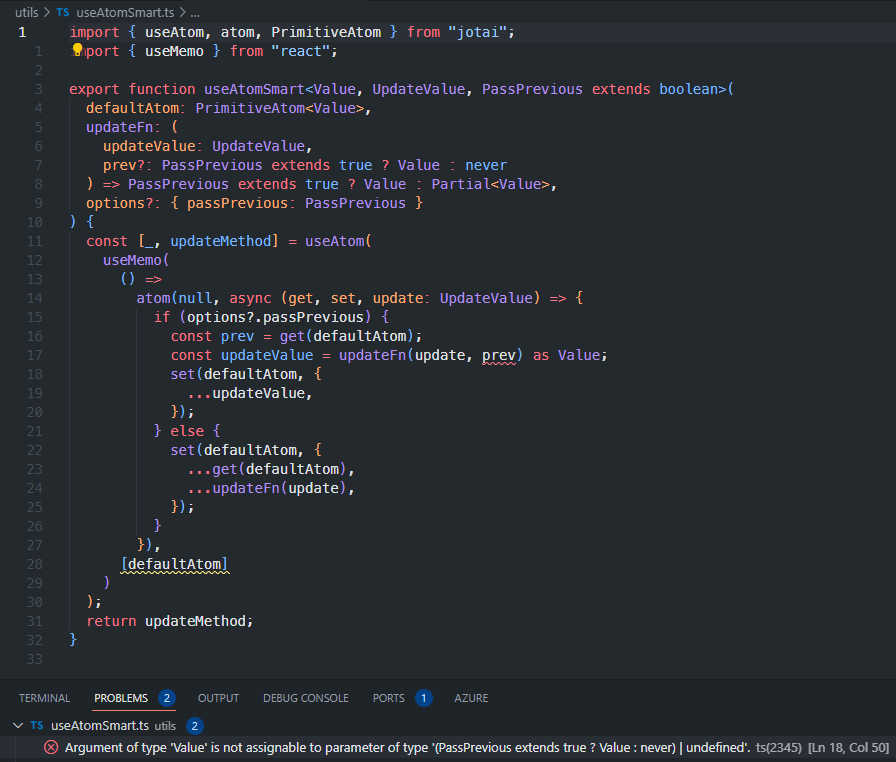Click the file problems count badge in list

coord(195,725)
